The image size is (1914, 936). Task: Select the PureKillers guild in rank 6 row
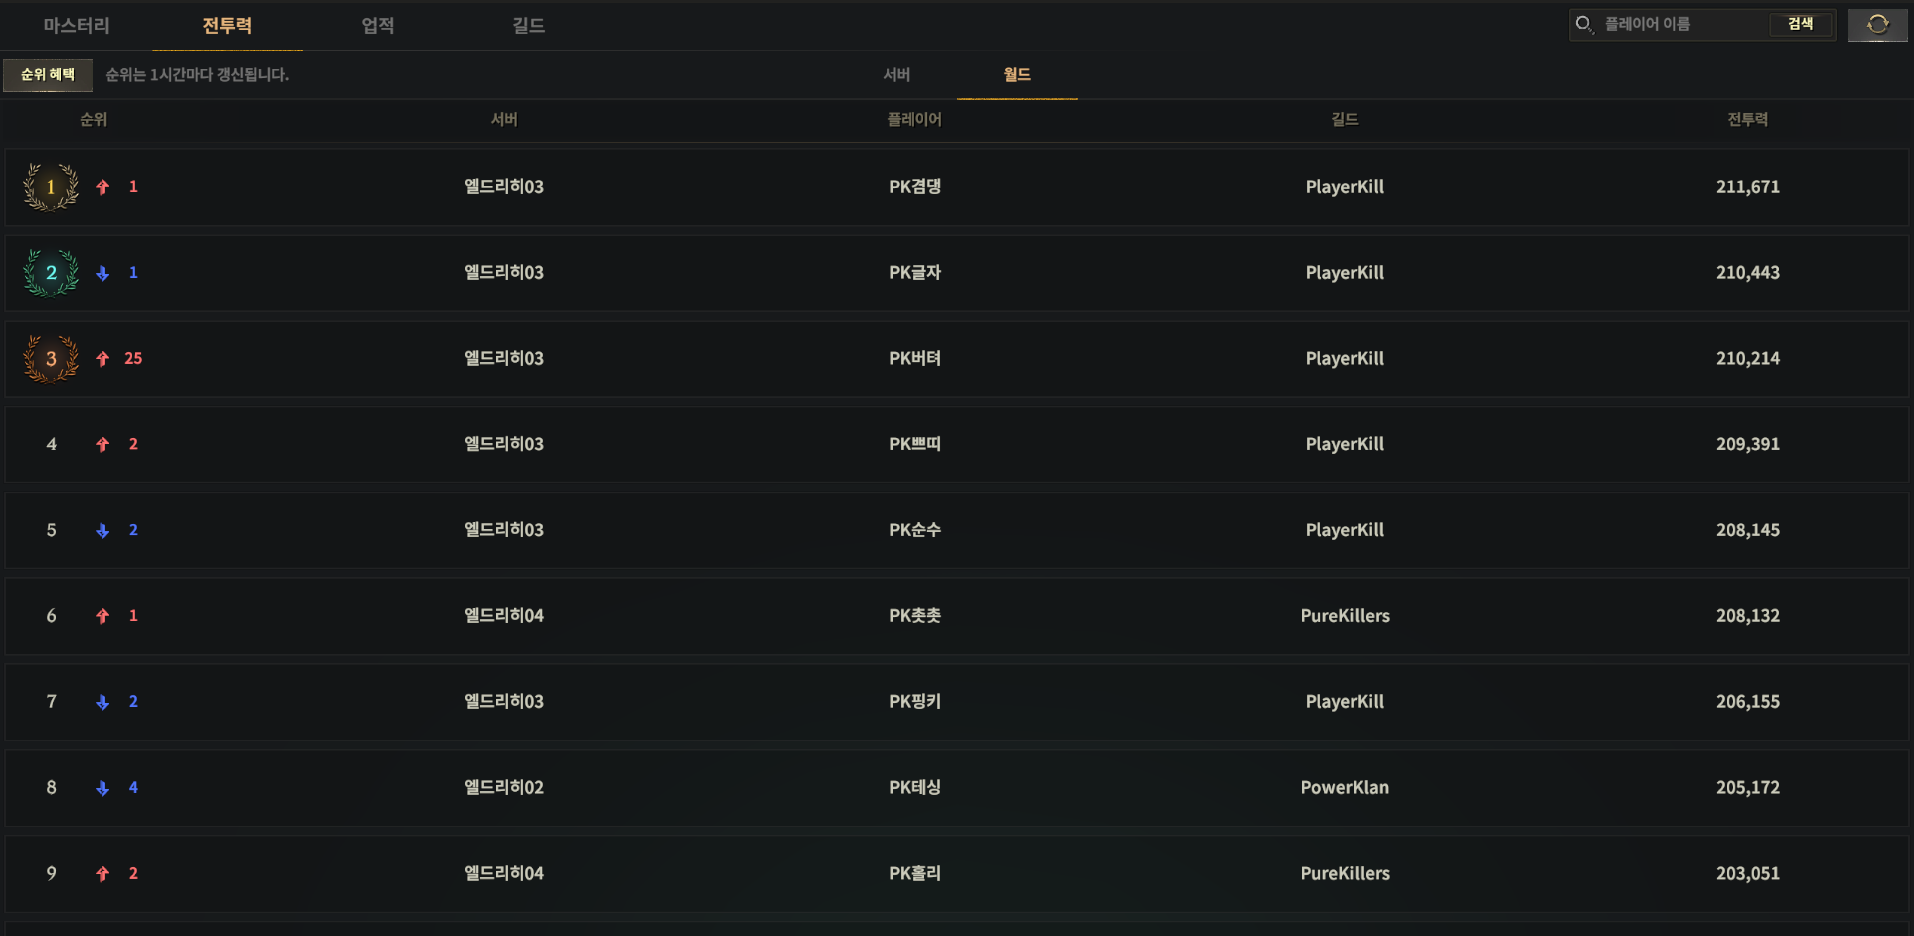pyautogui.click(x=1345, y=616)
